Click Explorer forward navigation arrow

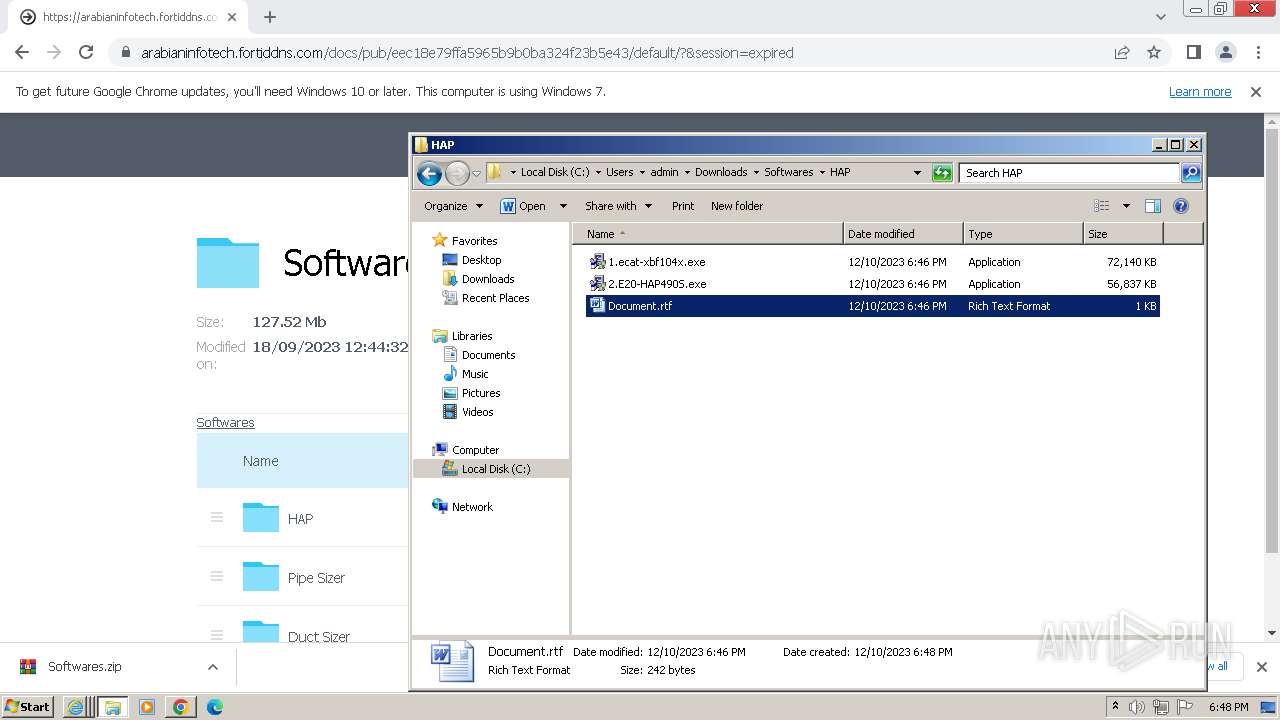[457, 173]
